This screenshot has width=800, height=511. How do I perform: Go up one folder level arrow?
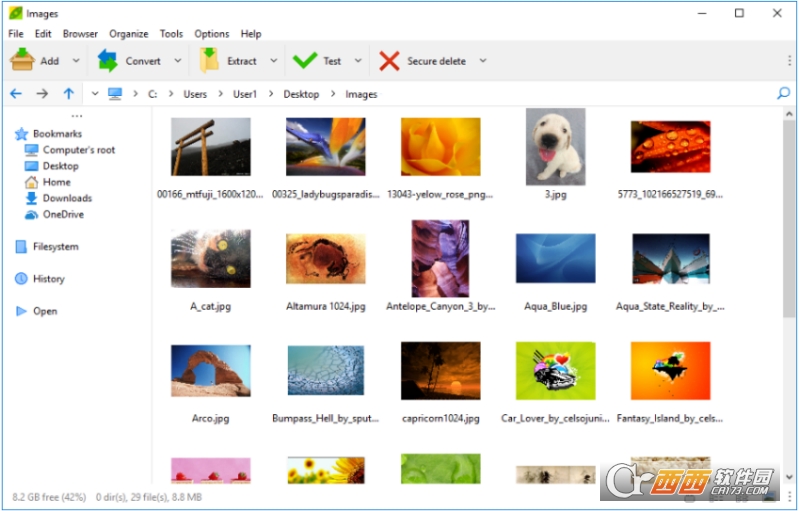[x=68, y=93]
